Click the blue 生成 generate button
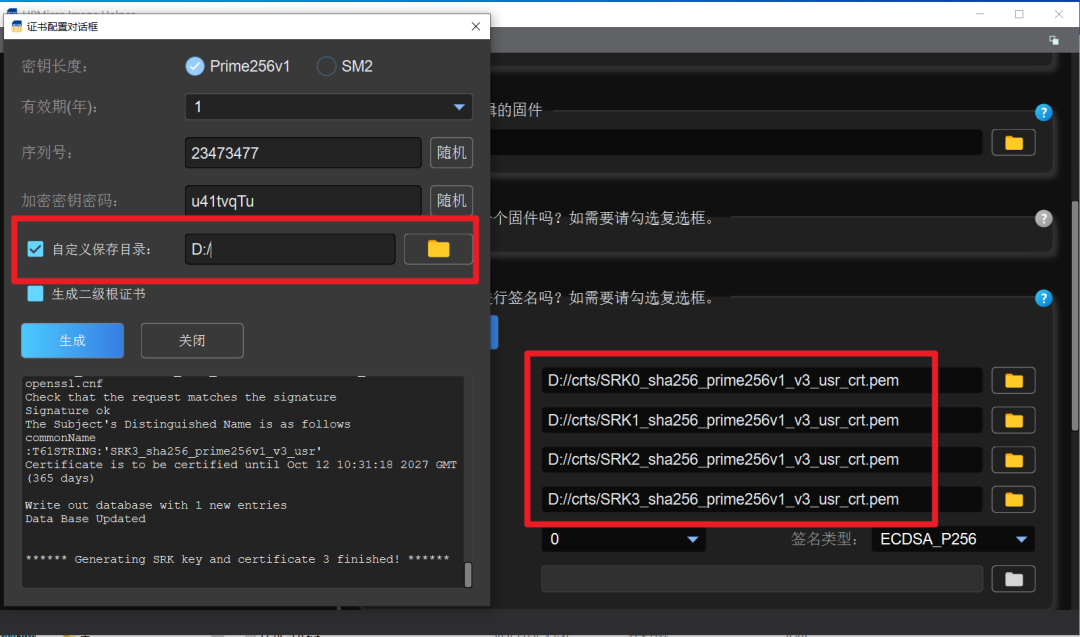 coord(72,340)
